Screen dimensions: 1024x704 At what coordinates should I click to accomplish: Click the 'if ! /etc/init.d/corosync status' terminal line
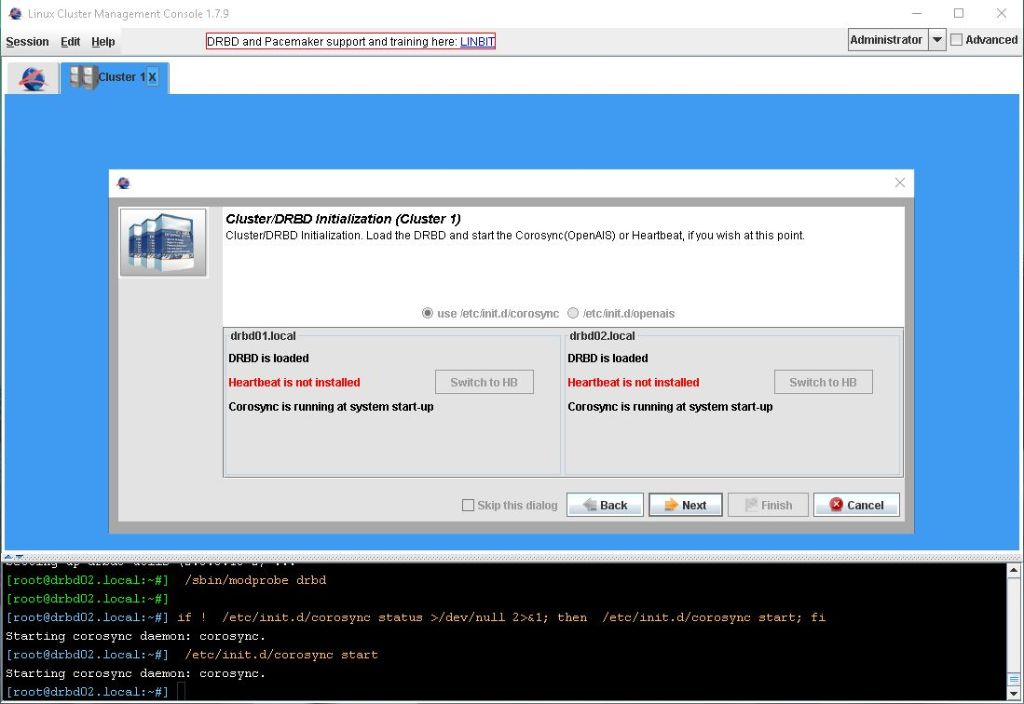415,617
